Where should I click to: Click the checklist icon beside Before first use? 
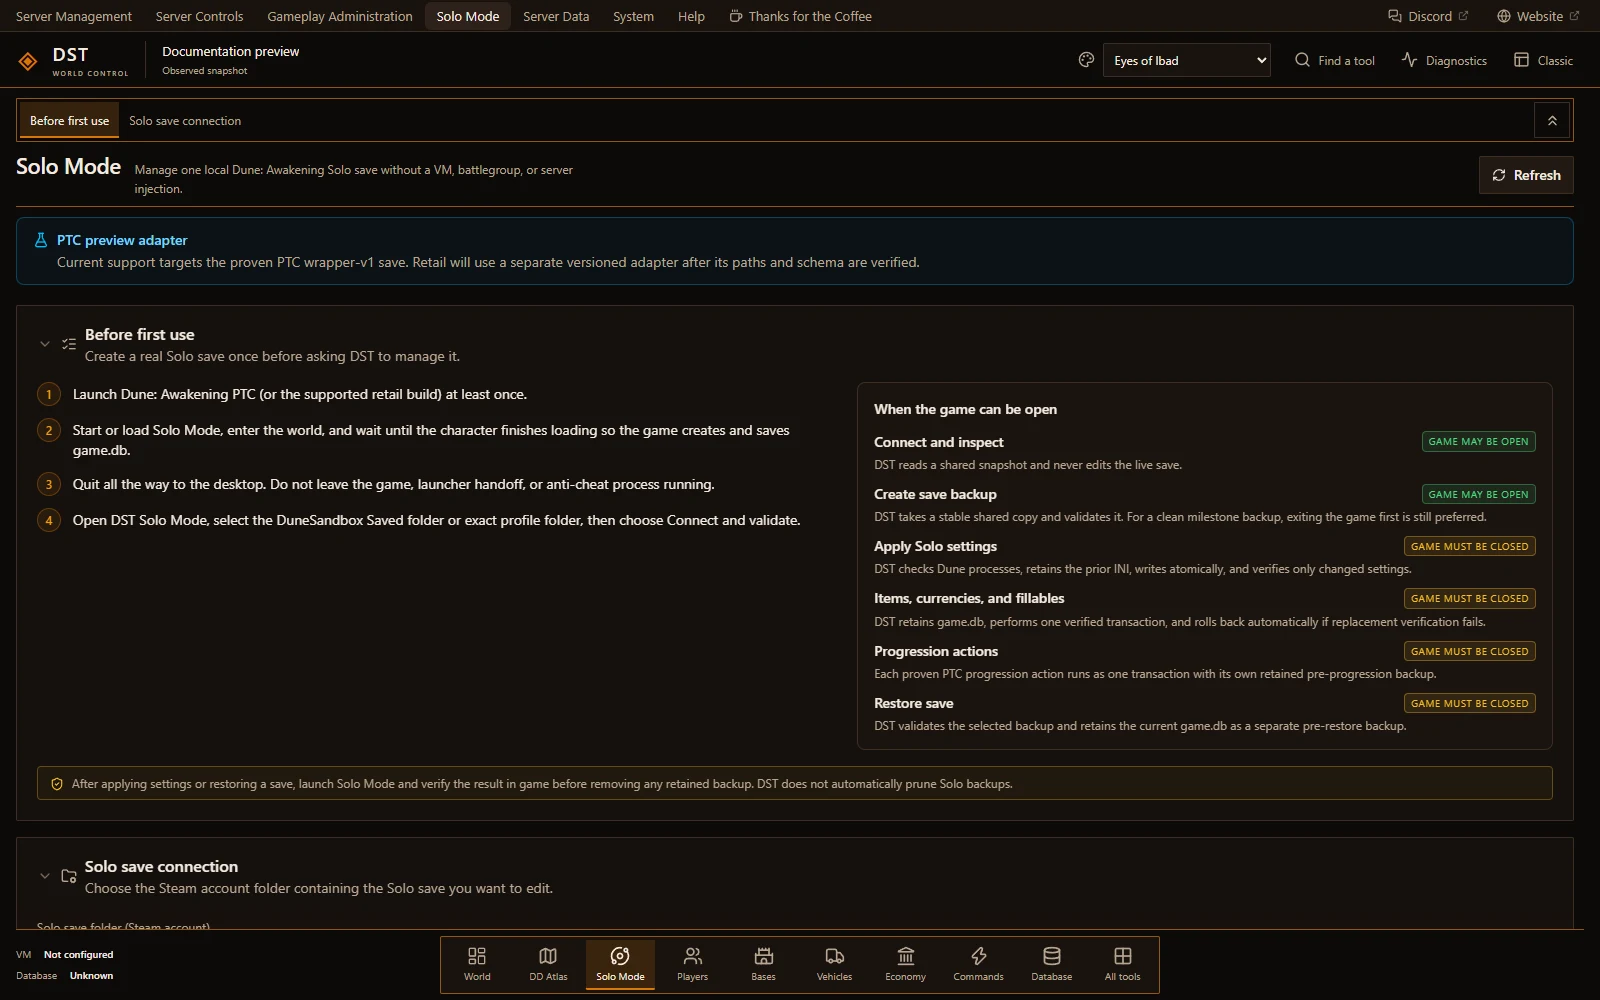tap(69, 344)
